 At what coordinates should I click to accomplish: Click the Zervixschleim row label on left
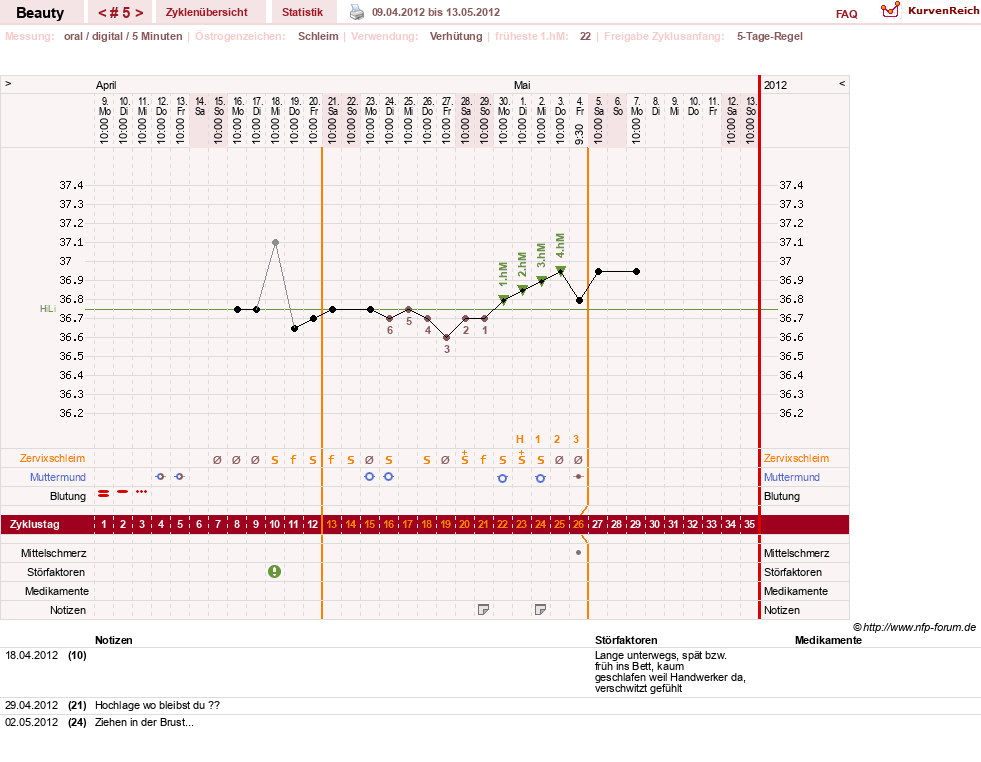click(52, 458)
